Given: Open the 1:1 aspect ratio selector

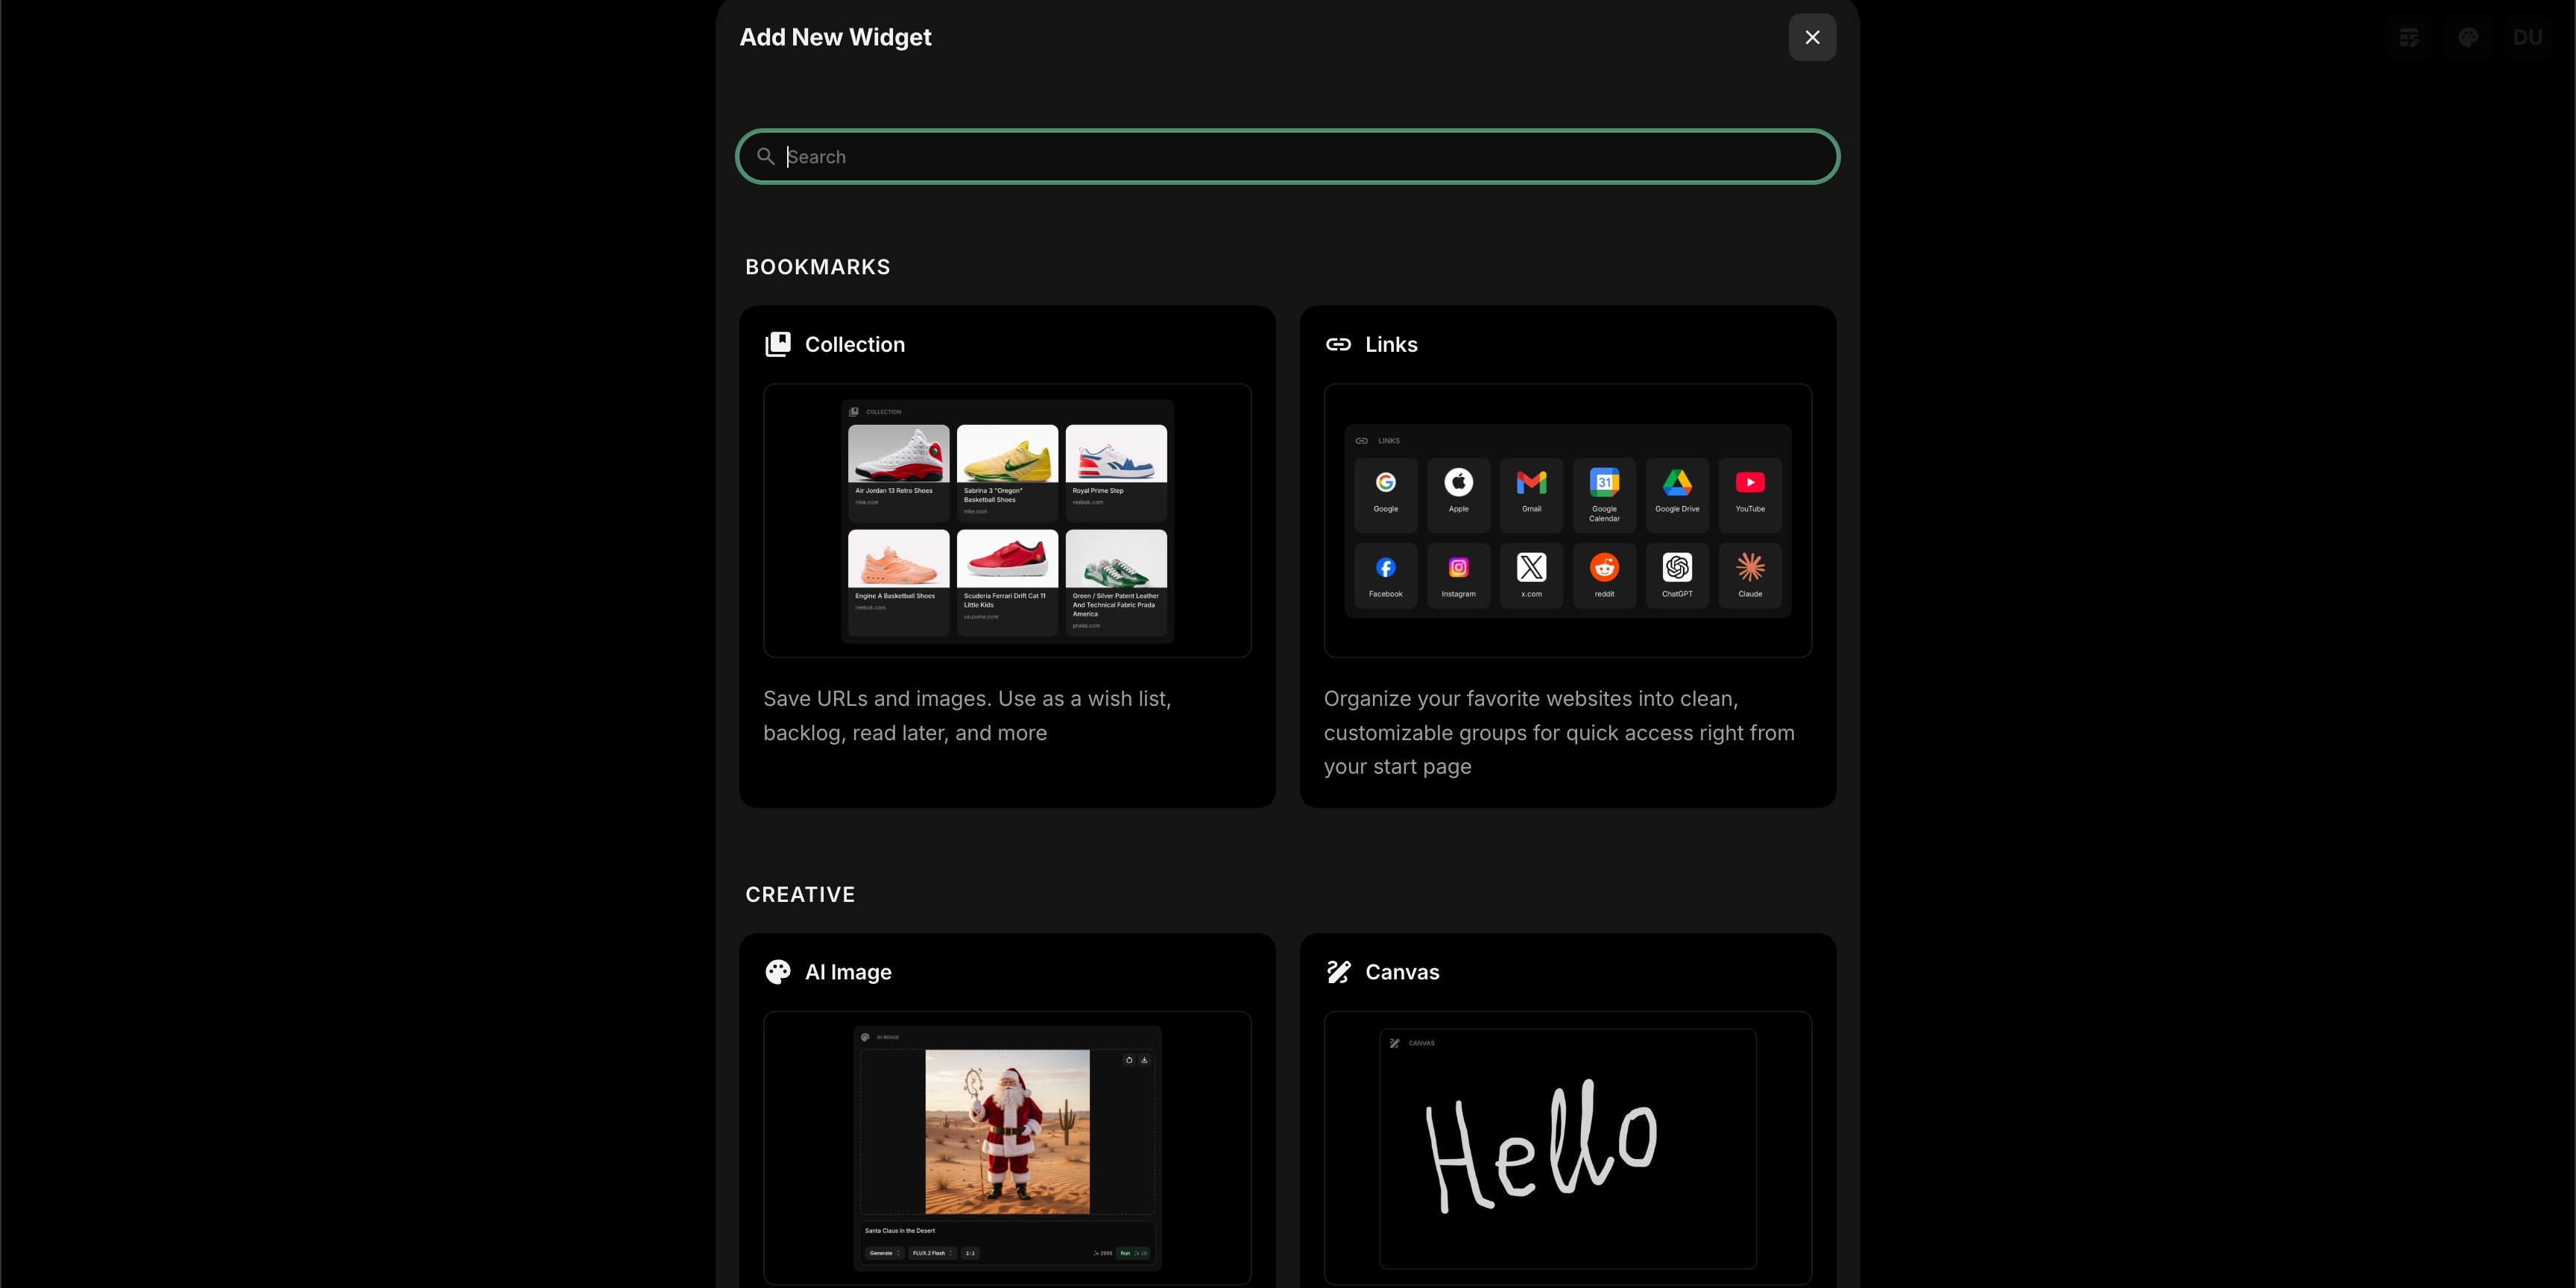Looking at the screenshot, I should (970, 1253).
